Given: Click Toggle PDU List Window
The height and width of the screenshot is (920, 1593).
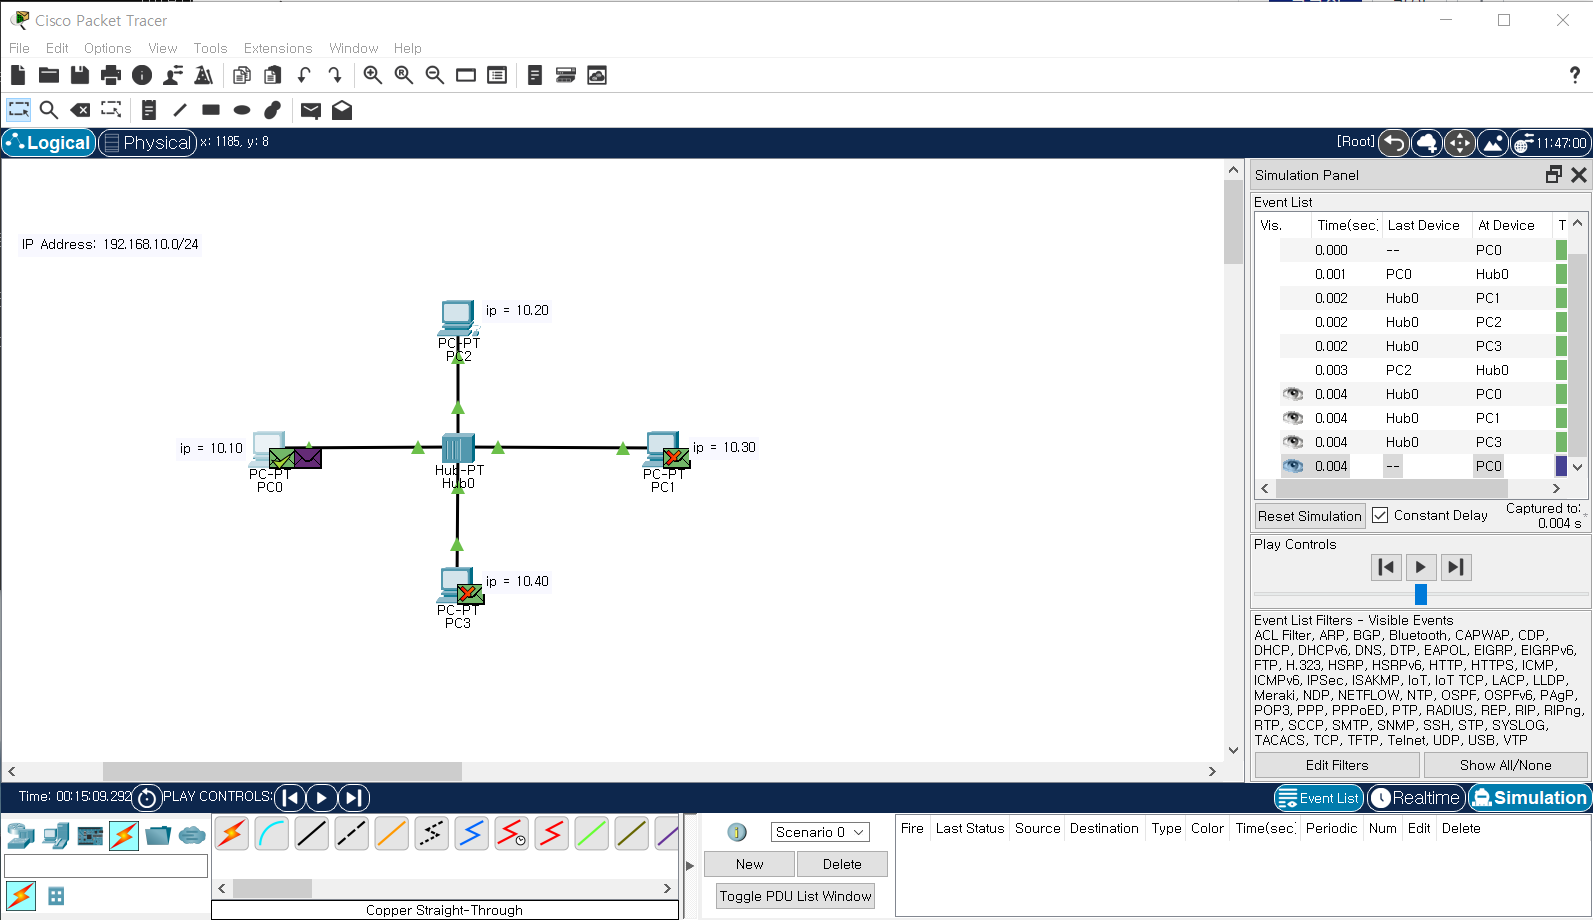Looking at the screenshot, I should pos(795,896).
